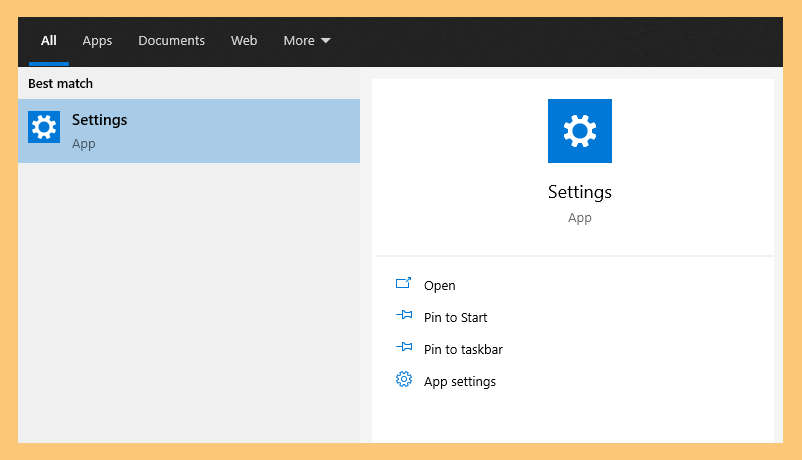
Task: Click the App settings gear icon
Action: tap(404, 379)
